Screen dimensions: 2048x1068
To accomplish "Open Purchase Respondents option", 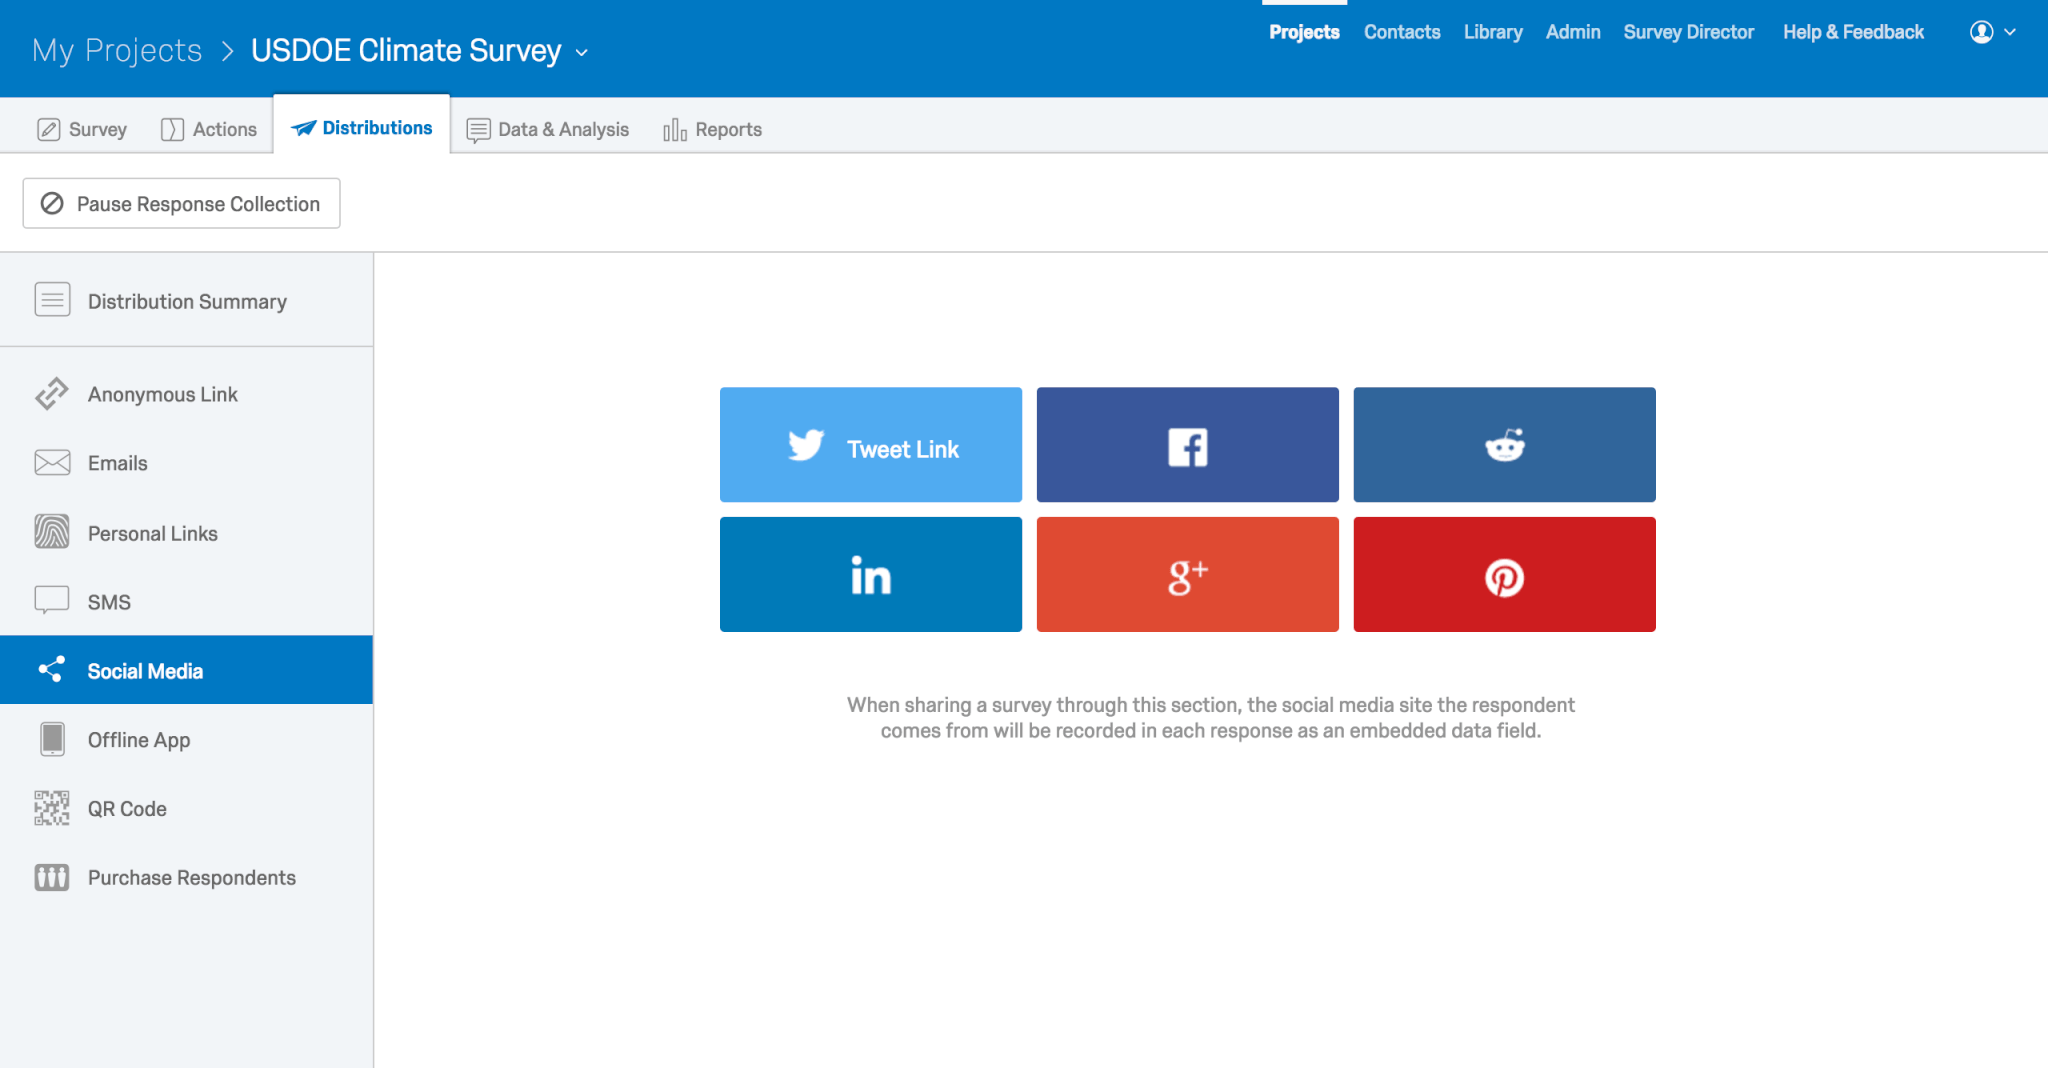I will [186, 877].
